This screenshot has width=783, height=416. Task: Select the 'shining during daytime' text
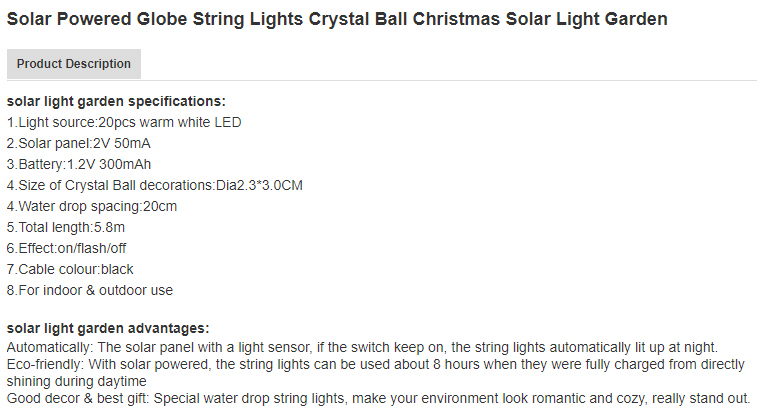(x=77, y=381)
